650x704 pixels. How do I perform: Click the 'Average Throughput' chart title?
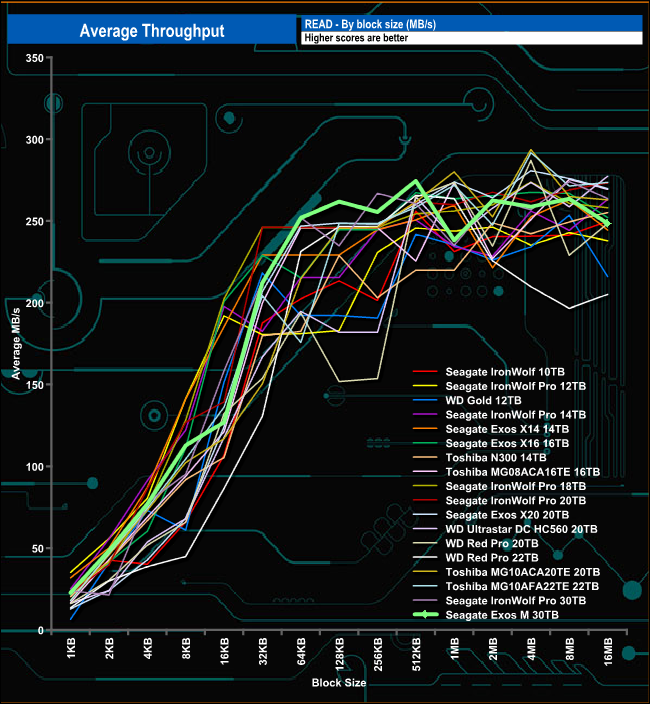152,31
